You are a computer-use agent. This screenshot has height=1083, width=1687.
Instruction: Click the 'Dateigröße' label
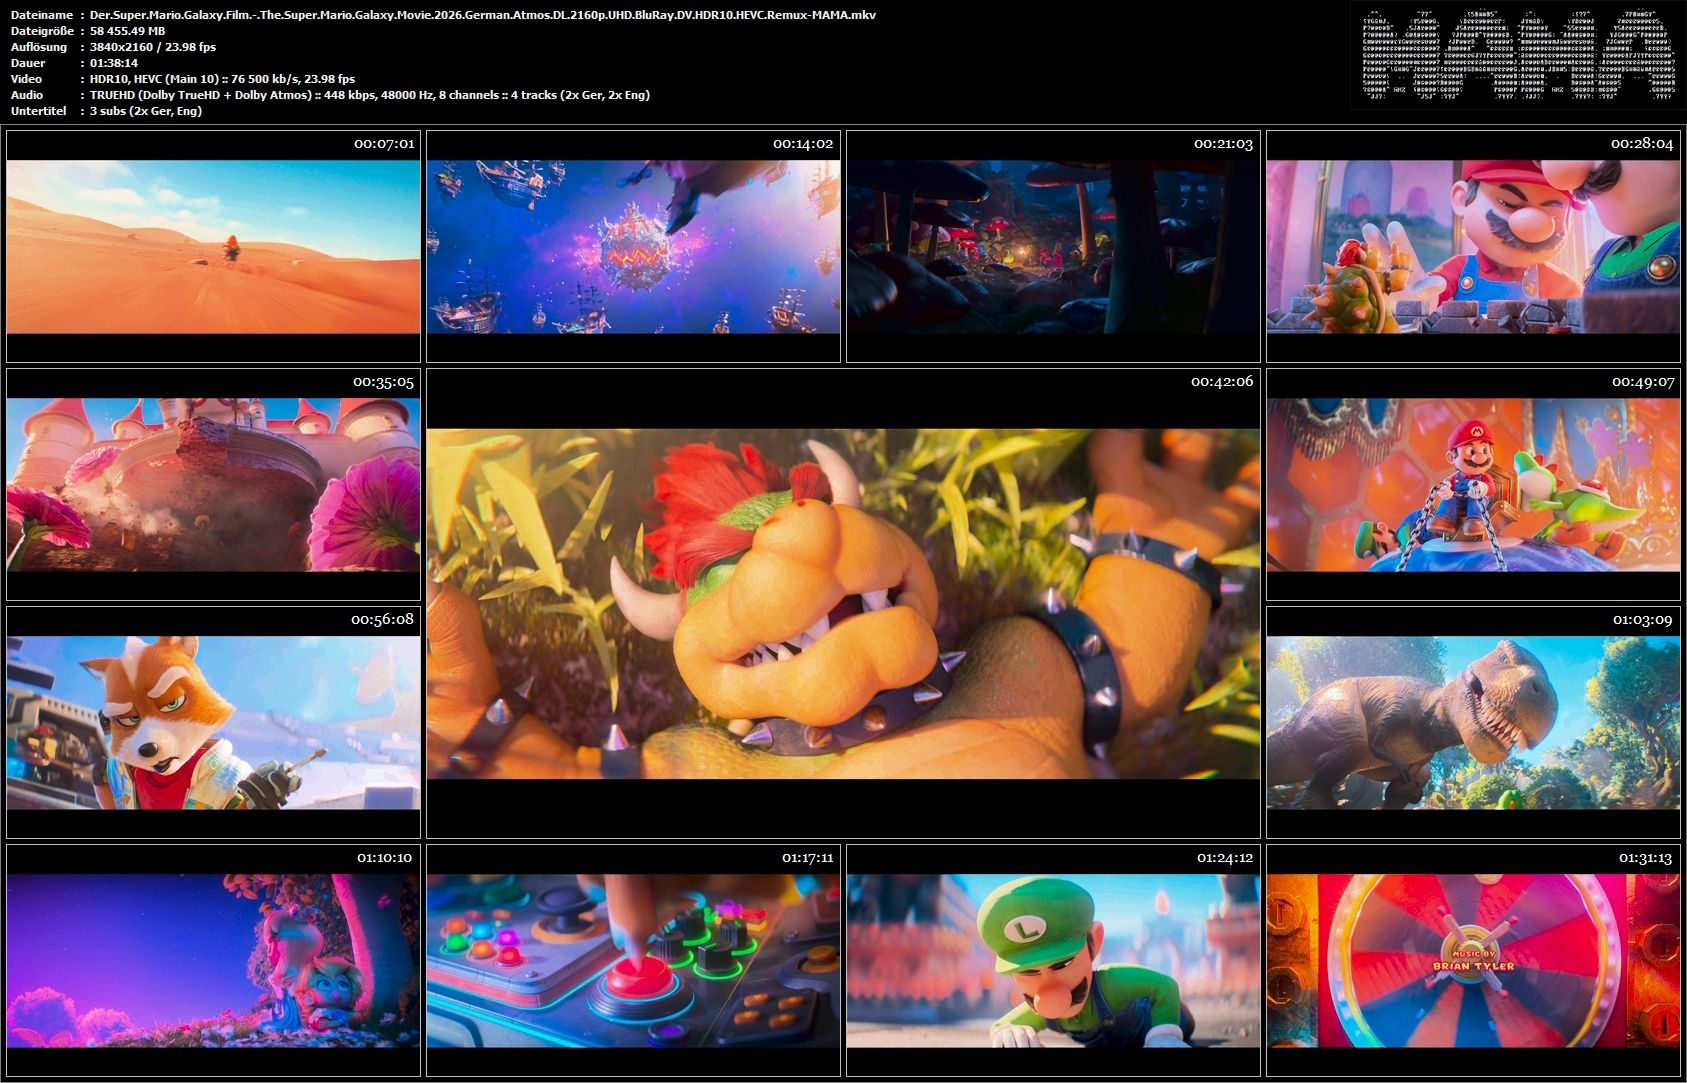[42, 31]
